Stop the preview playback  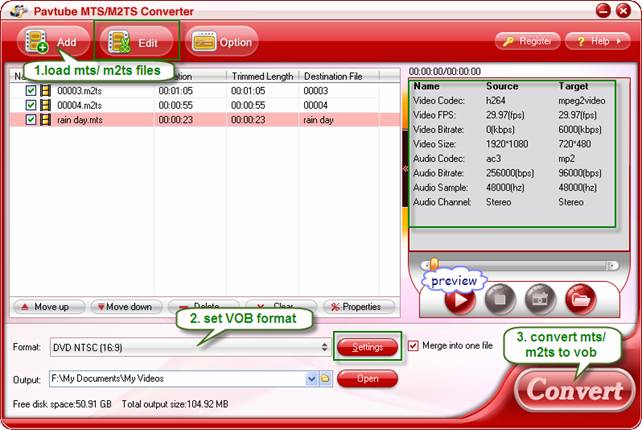(x=500, y=299)
